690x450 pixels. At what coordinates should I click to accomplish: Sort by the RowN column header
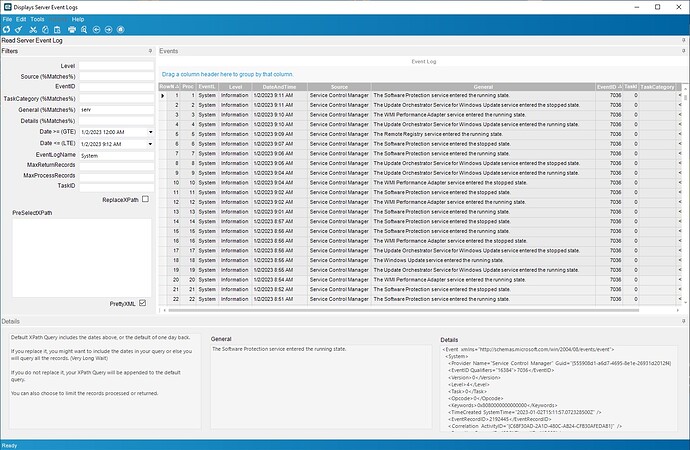click(x=167, y=87)
